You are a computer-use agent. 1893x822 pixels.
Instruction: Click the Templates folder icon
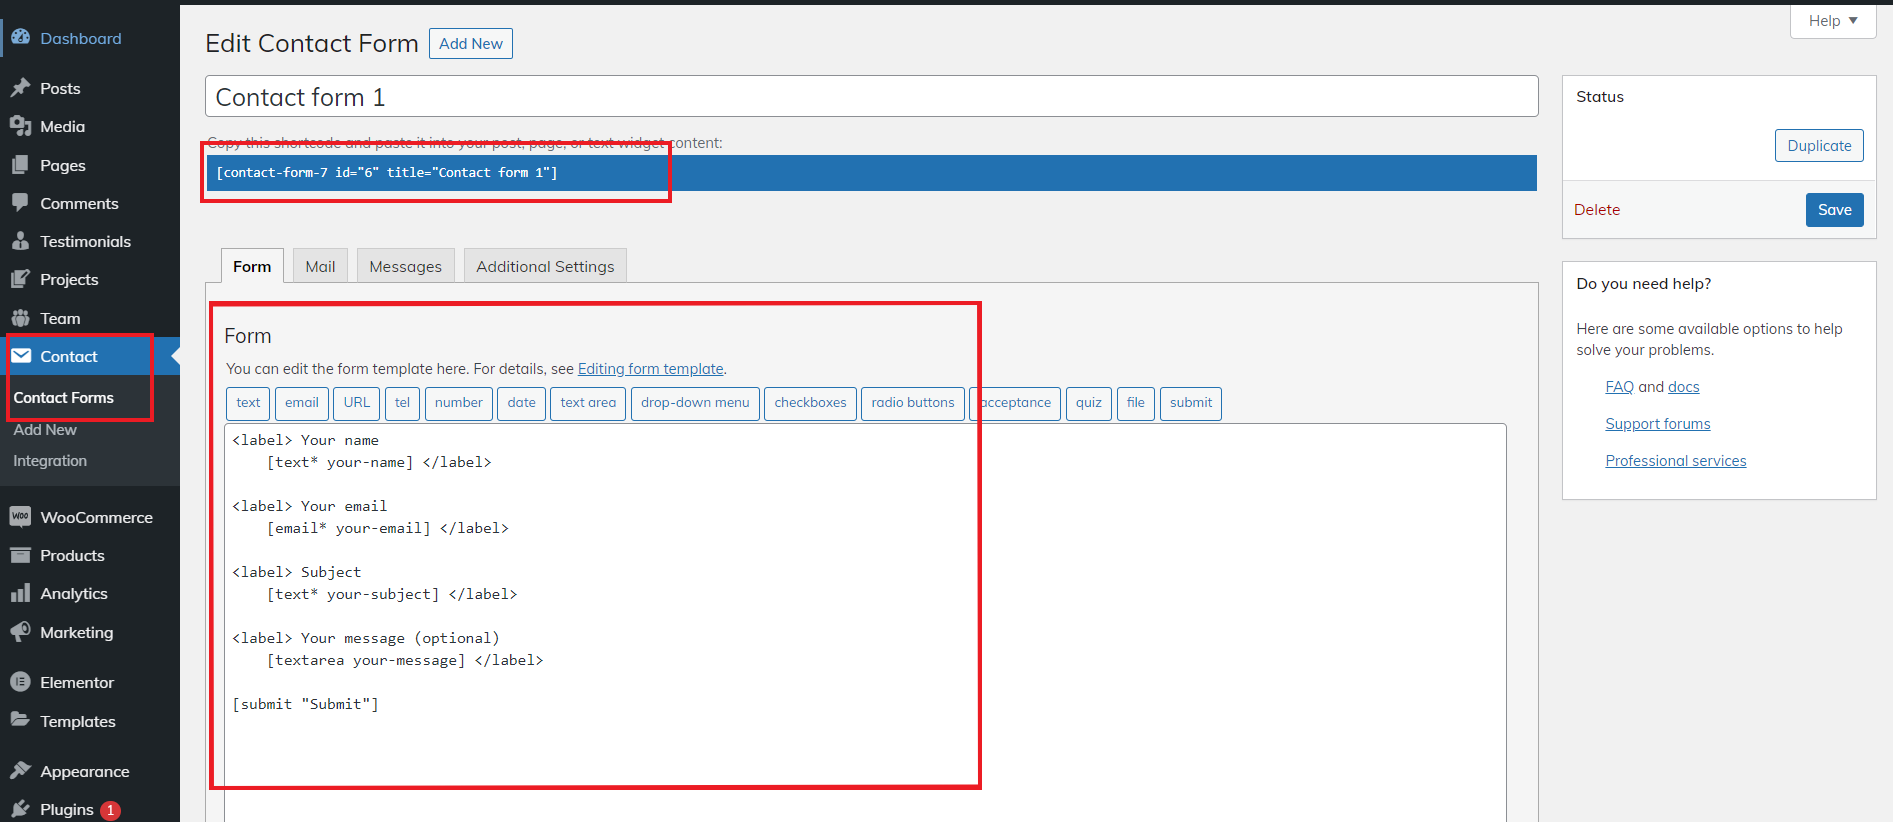click(x=20, y=721)
